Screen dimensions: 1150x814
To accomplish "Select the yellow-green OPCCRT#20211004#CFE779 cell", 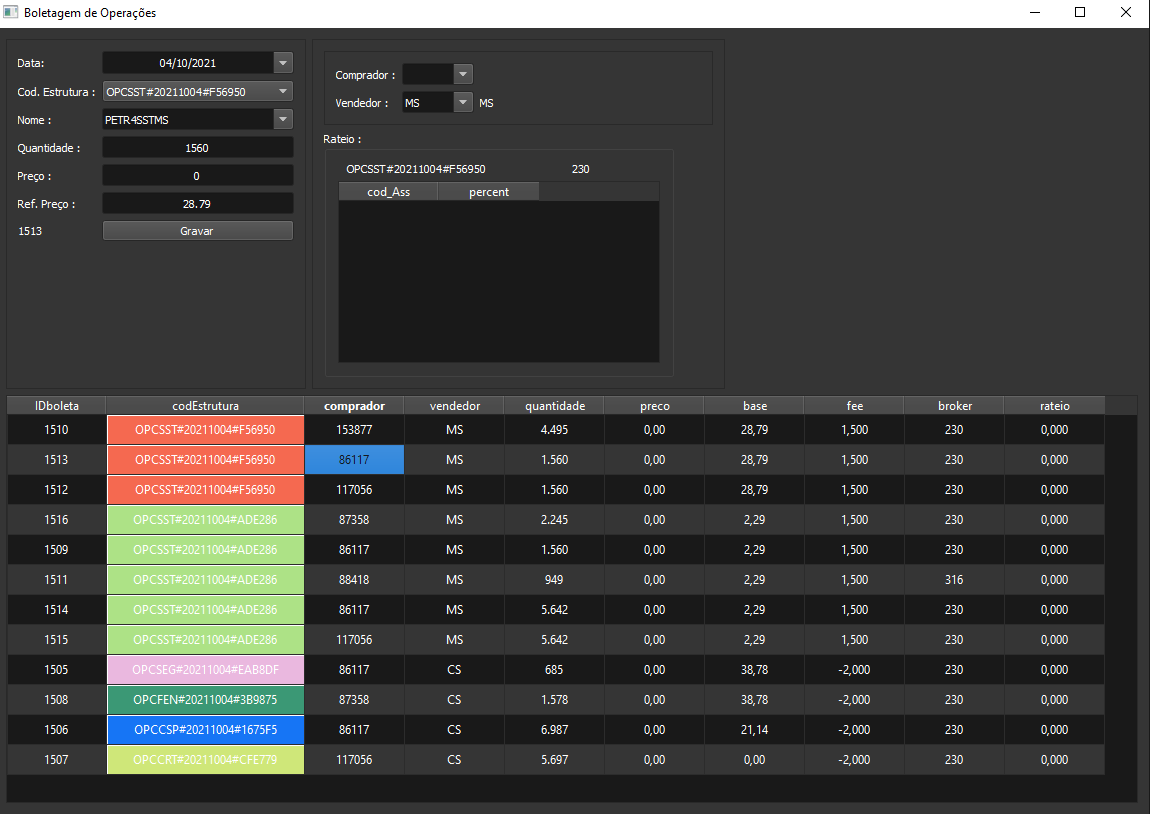I will pos(205,760).
